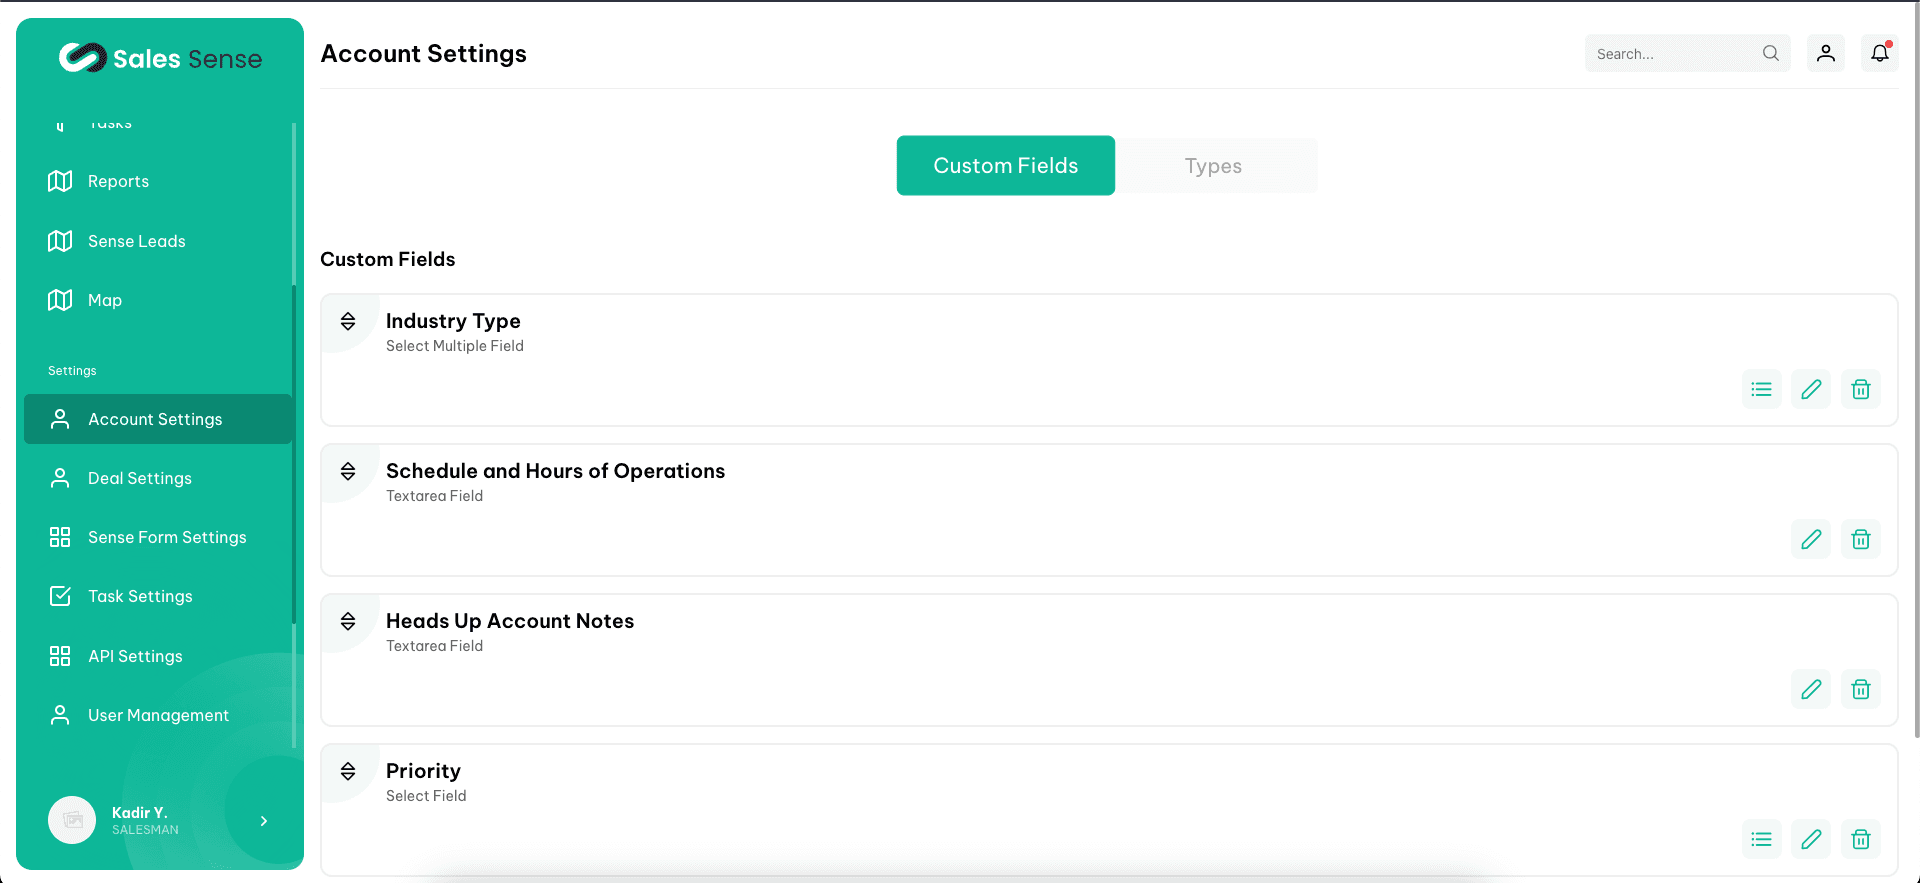Select the Priority field title
Screen dimensions: 1920x883
[x=423, y=771]
